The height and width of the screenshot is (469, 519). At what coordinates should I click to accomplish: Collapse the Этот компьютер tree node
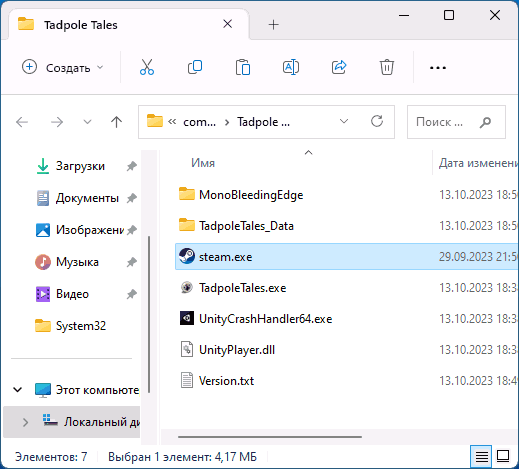(x=18, y=389)
